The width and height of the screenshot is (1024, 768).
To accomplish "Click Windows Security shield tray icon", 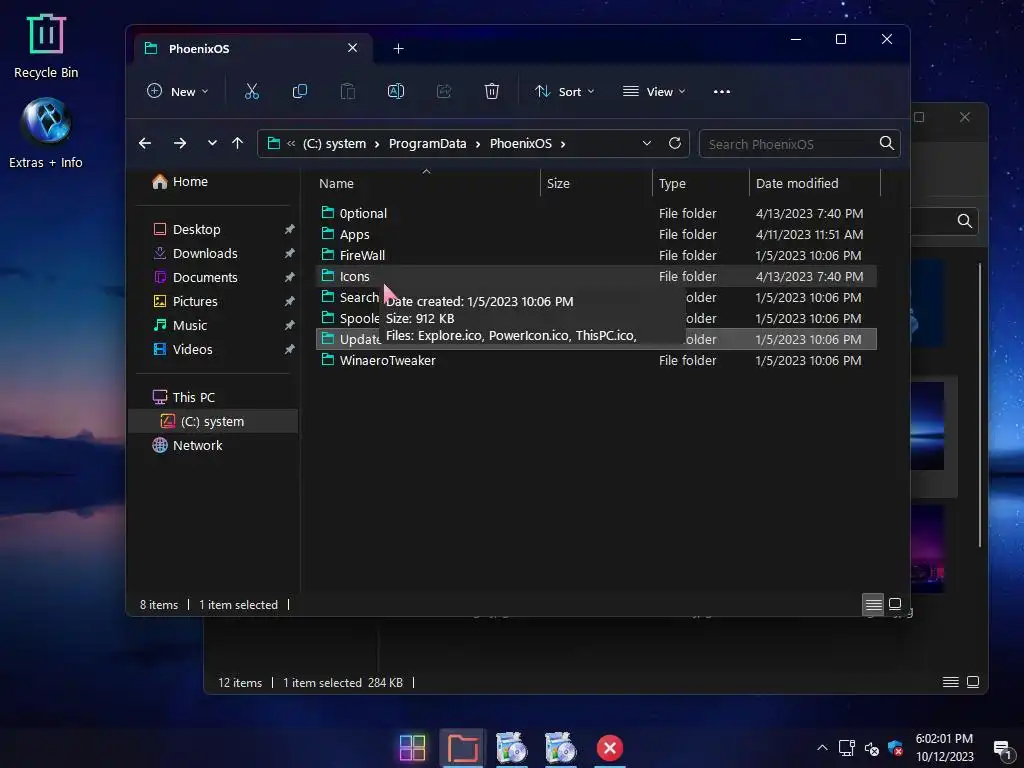I will (895, 748).
